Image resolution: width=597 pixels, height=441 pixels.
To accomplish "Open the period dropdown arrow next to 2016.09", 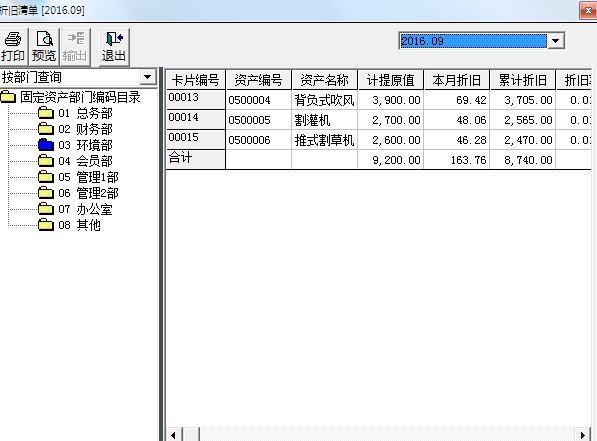I will (555, 41).
